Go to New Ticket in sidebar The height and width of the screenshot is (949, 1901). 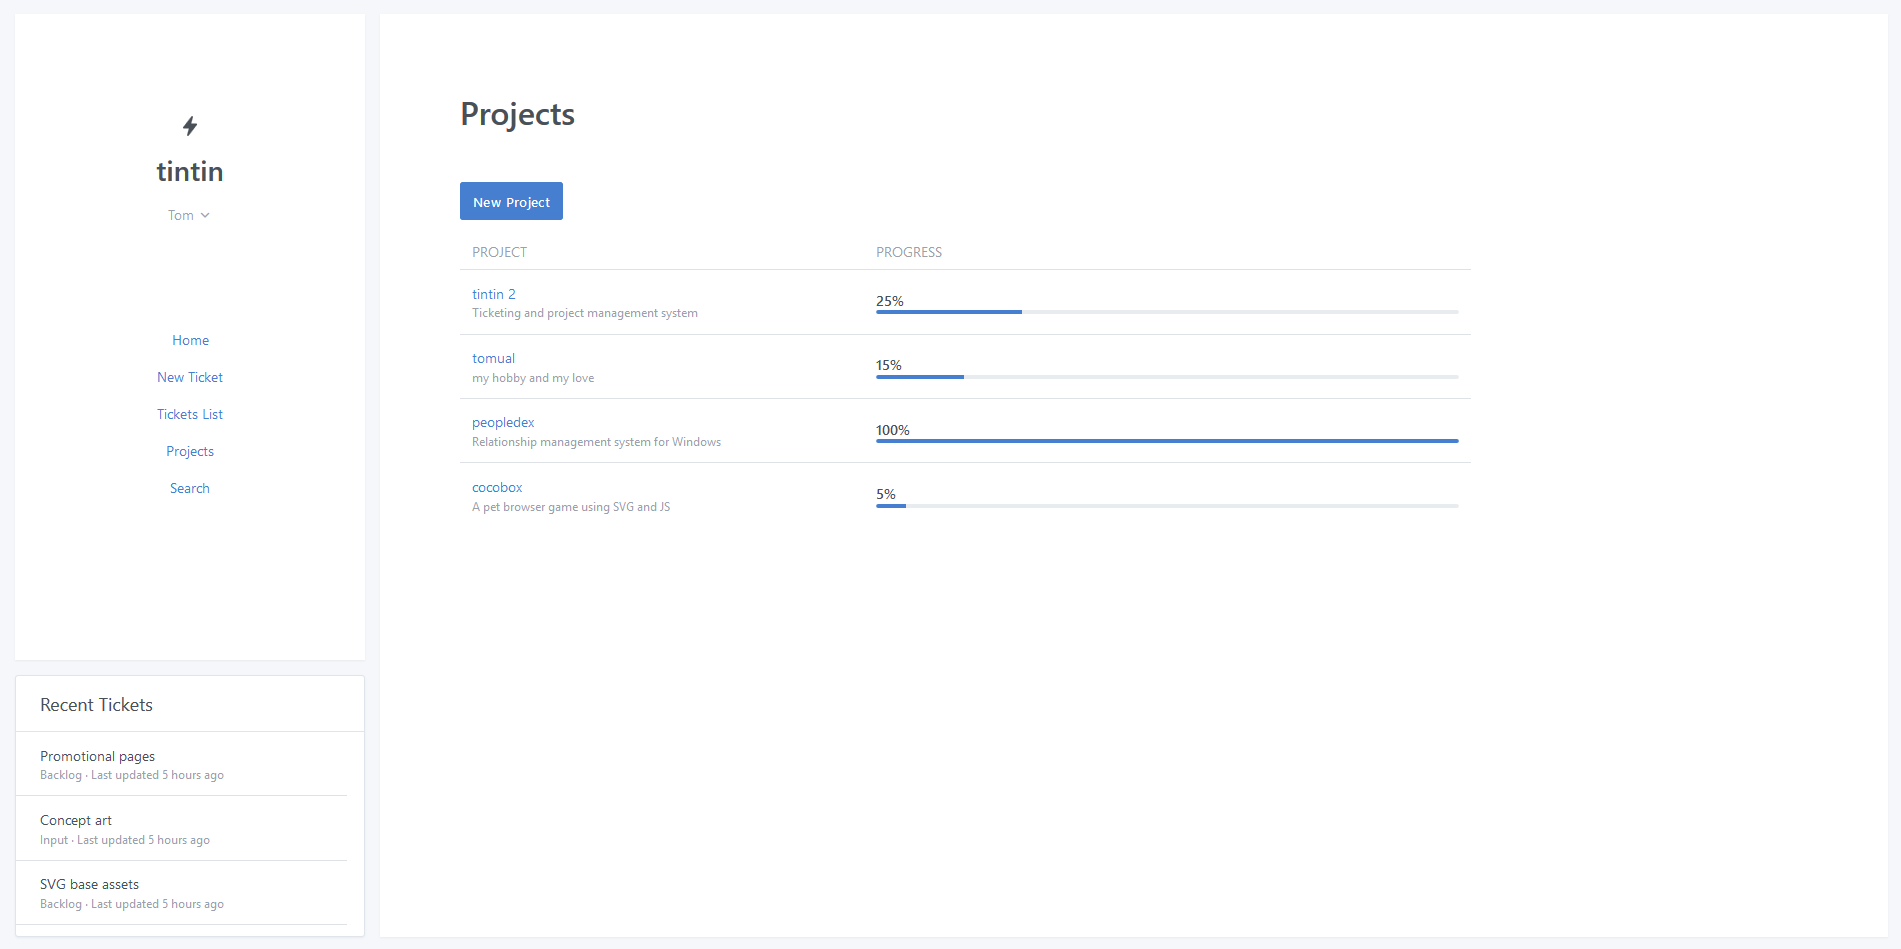tap(190, 377)
